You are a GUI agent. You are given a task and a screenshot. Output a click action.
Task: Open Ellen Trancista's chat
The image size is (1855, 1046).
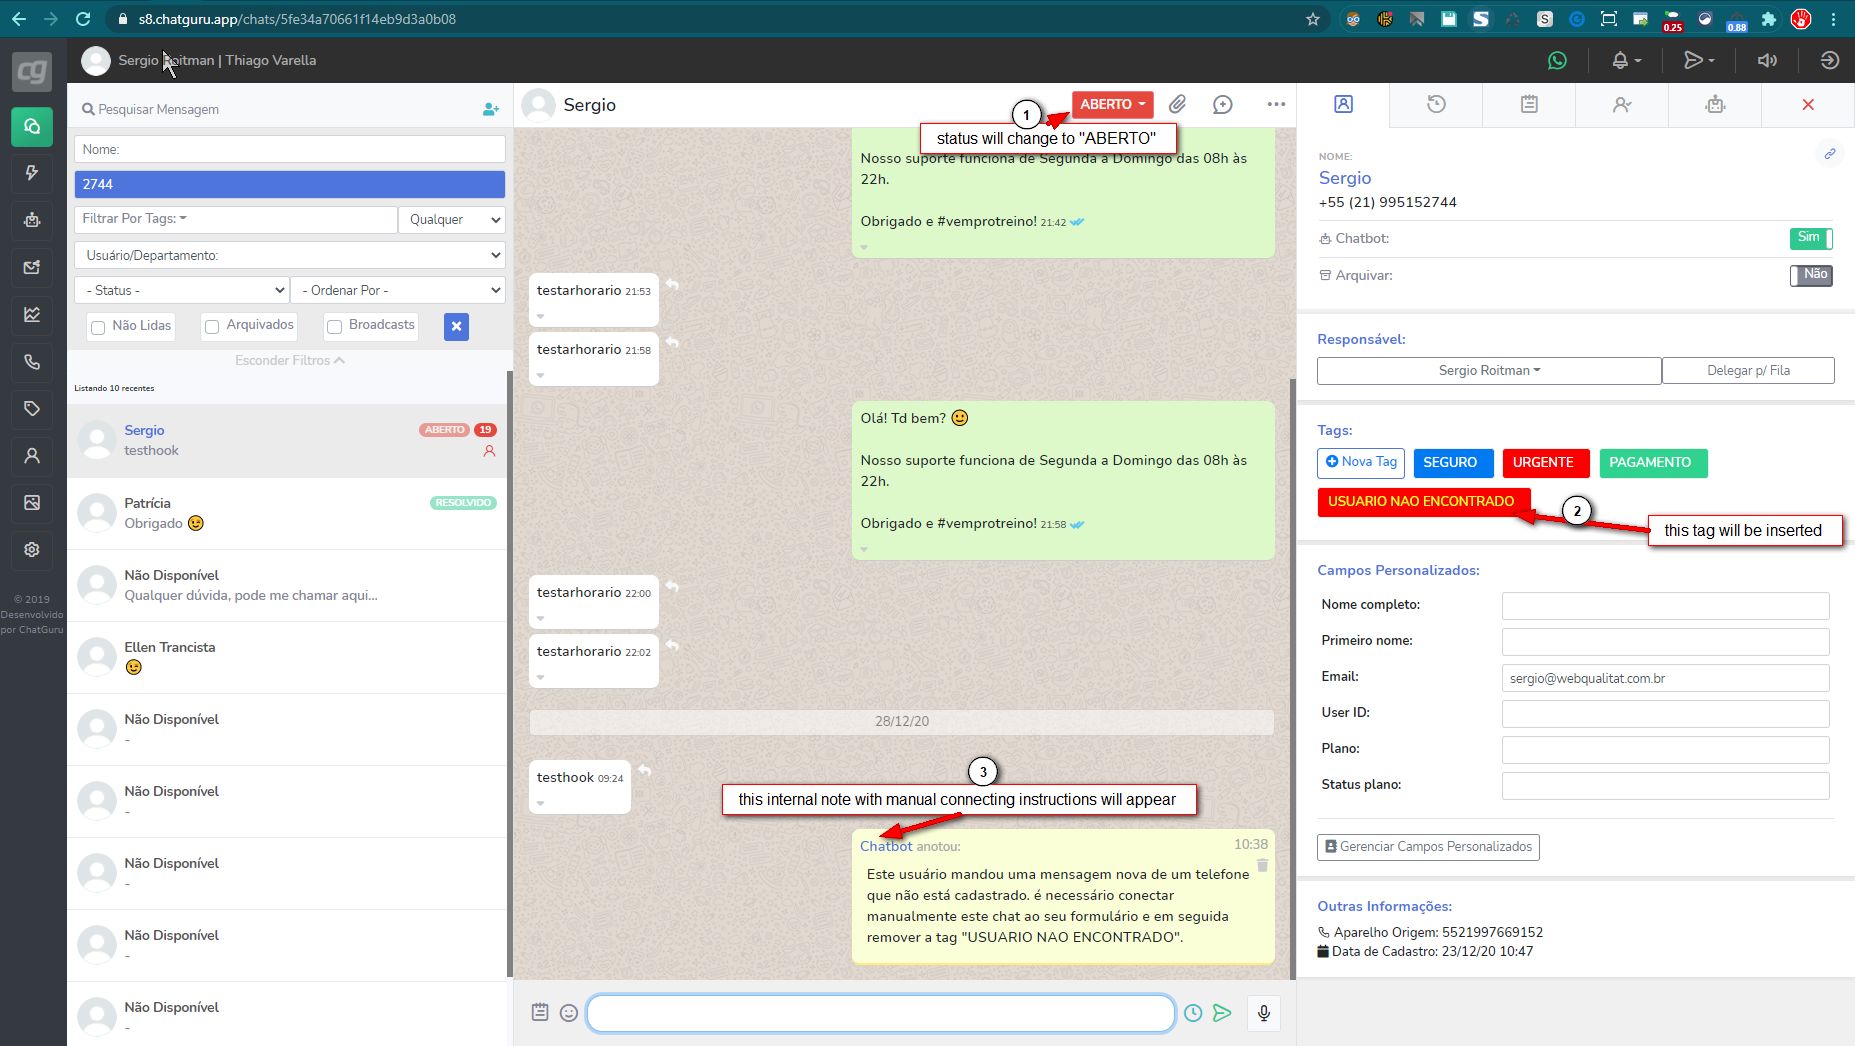click(288, 657)
